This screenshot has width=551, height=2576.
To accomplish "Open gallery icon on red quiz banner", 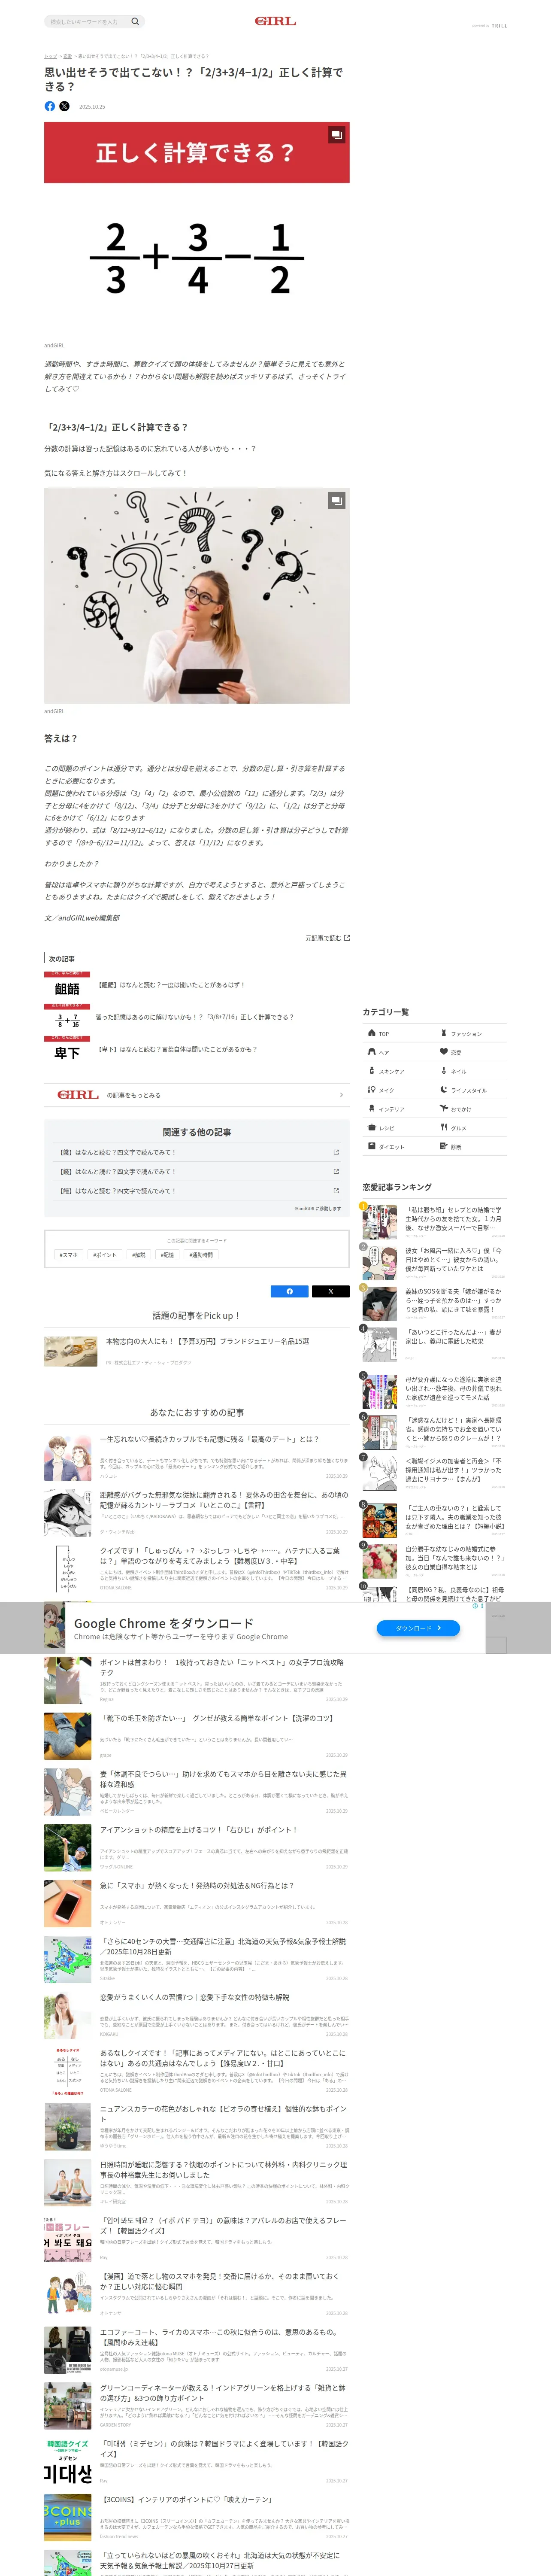I will tap(337, 134).
